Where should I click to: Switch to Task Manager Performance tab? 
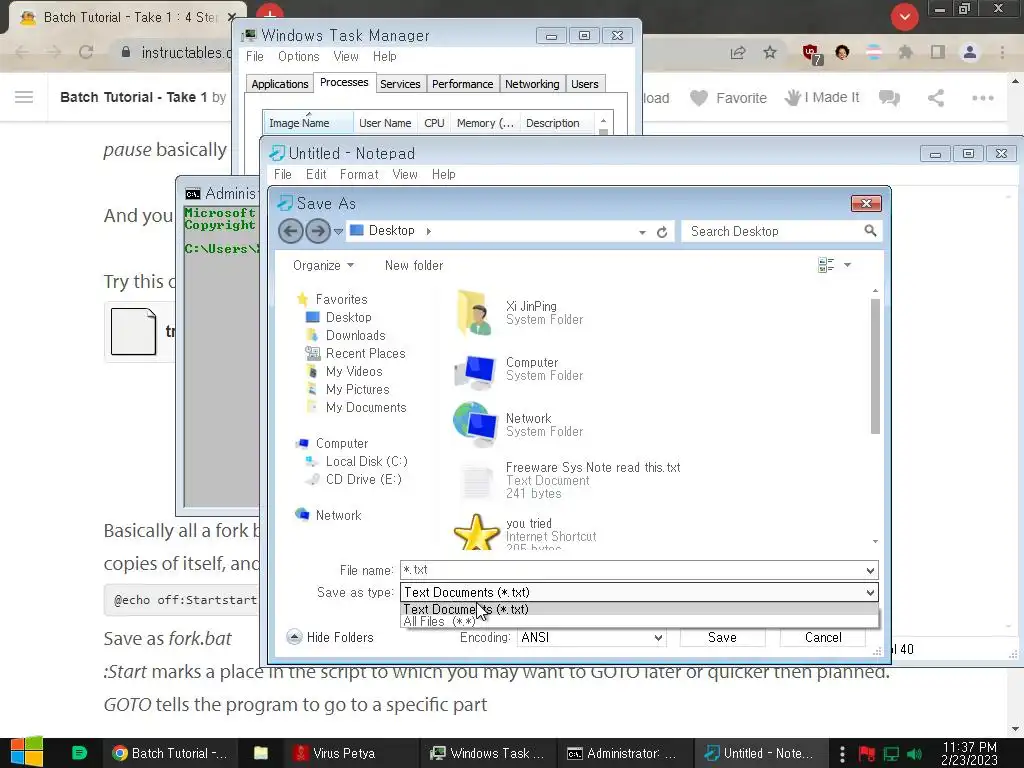[x=462, y=84]
